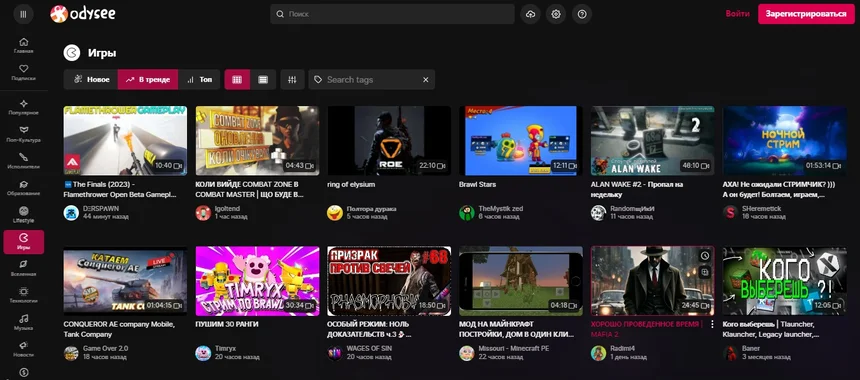
Task: Open Вселенная category in sidebar
Action: [24, 269]
